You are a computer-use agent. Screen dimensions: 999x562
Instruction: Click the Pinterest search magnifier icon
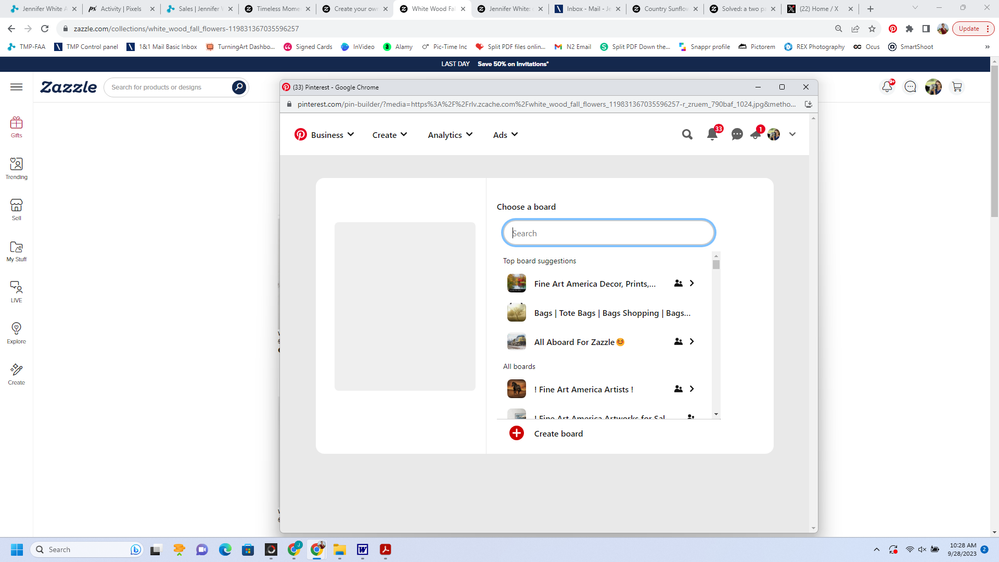click(x=687, y=134)
